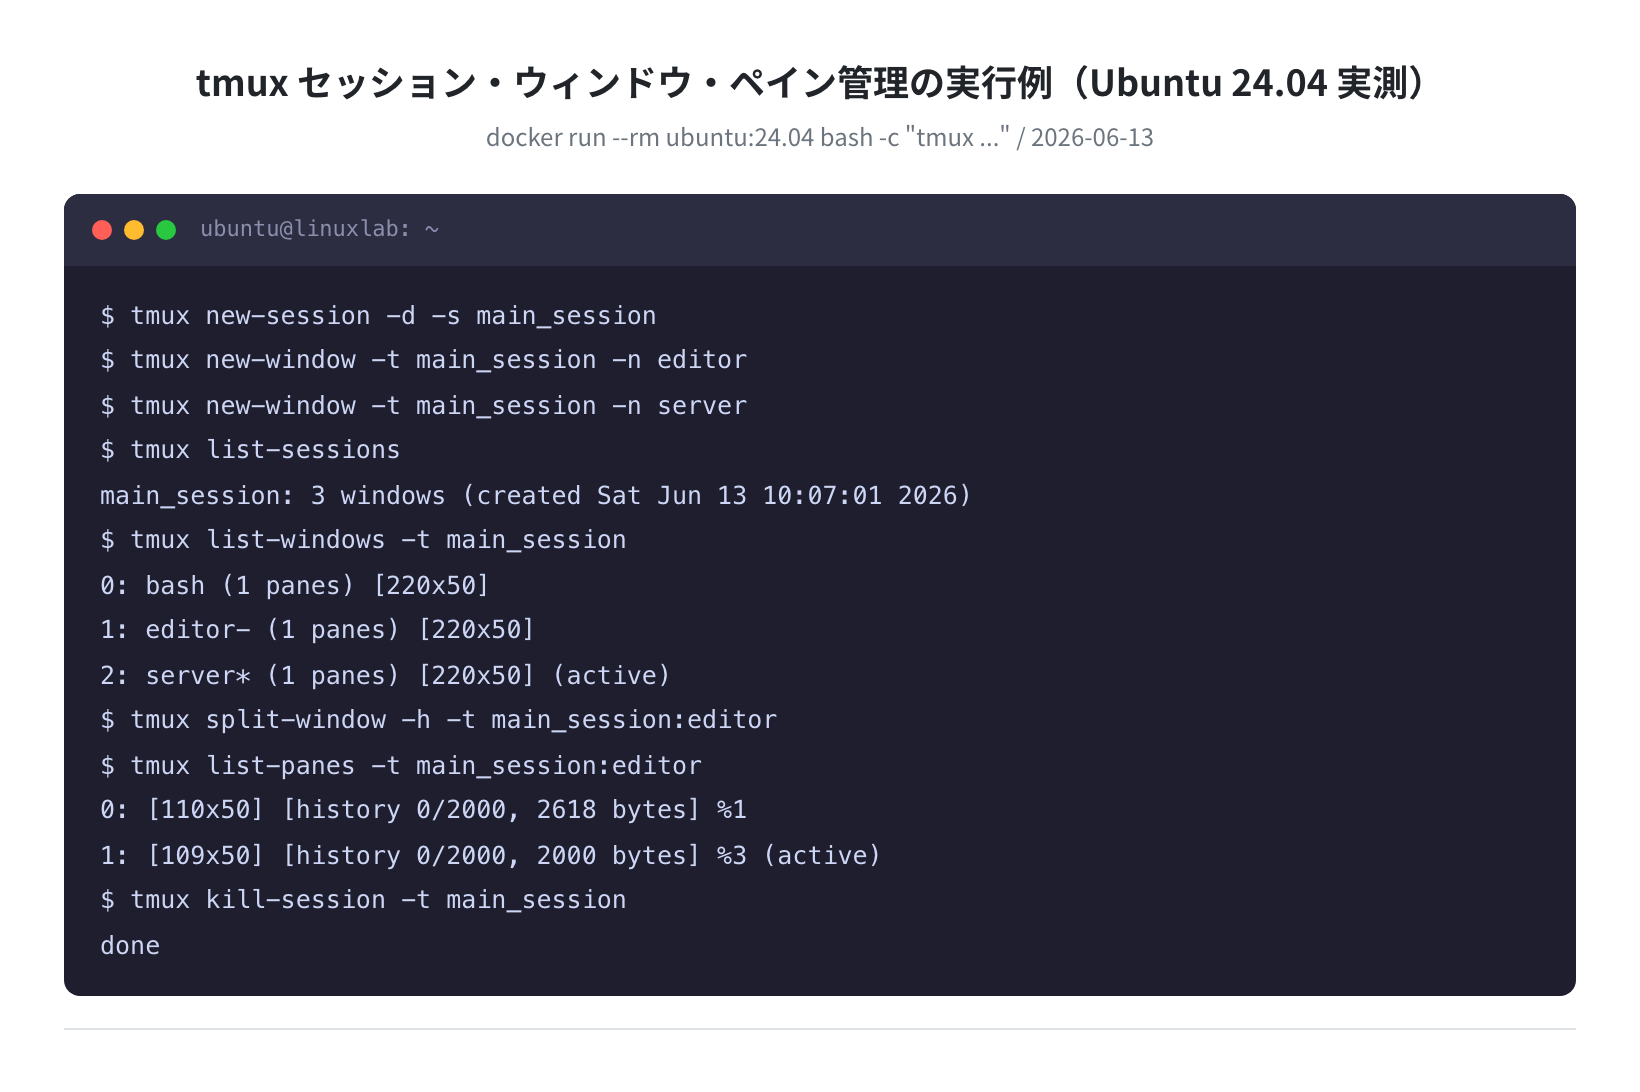Click the 'done' output line

(130, 946)
